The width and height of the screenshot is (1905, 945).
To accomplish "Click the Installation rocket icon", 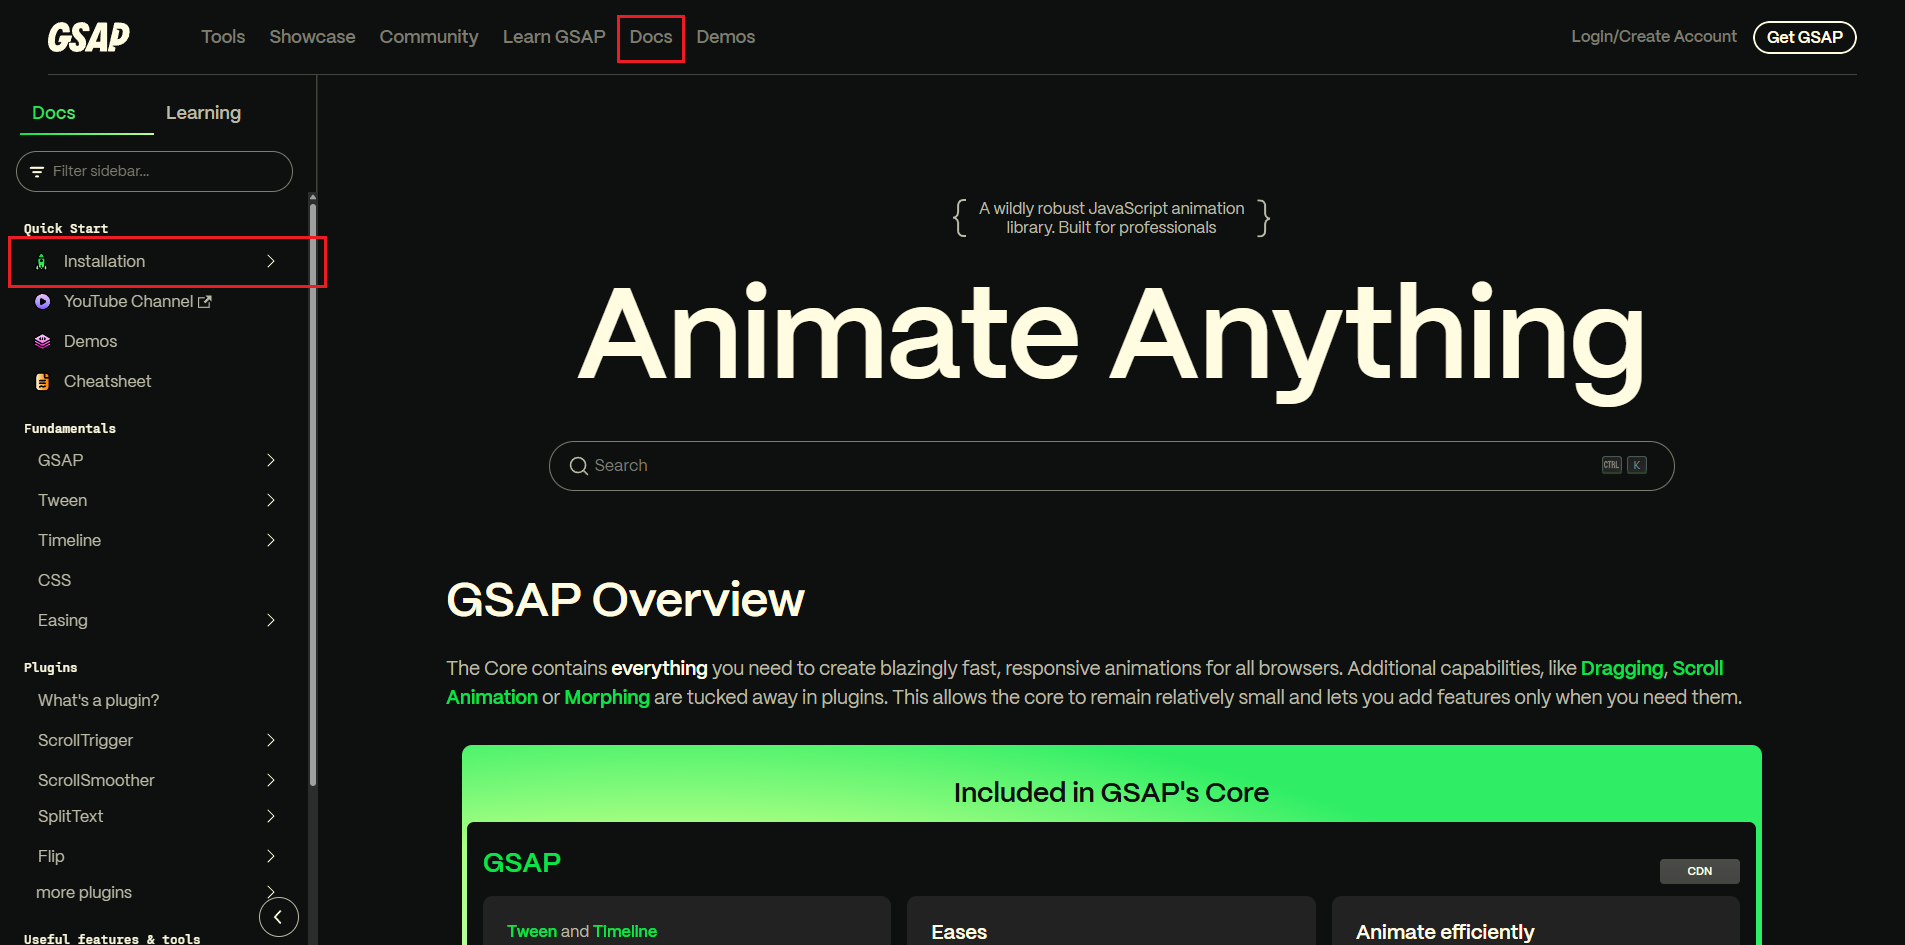I will click(x=42, y=262).
